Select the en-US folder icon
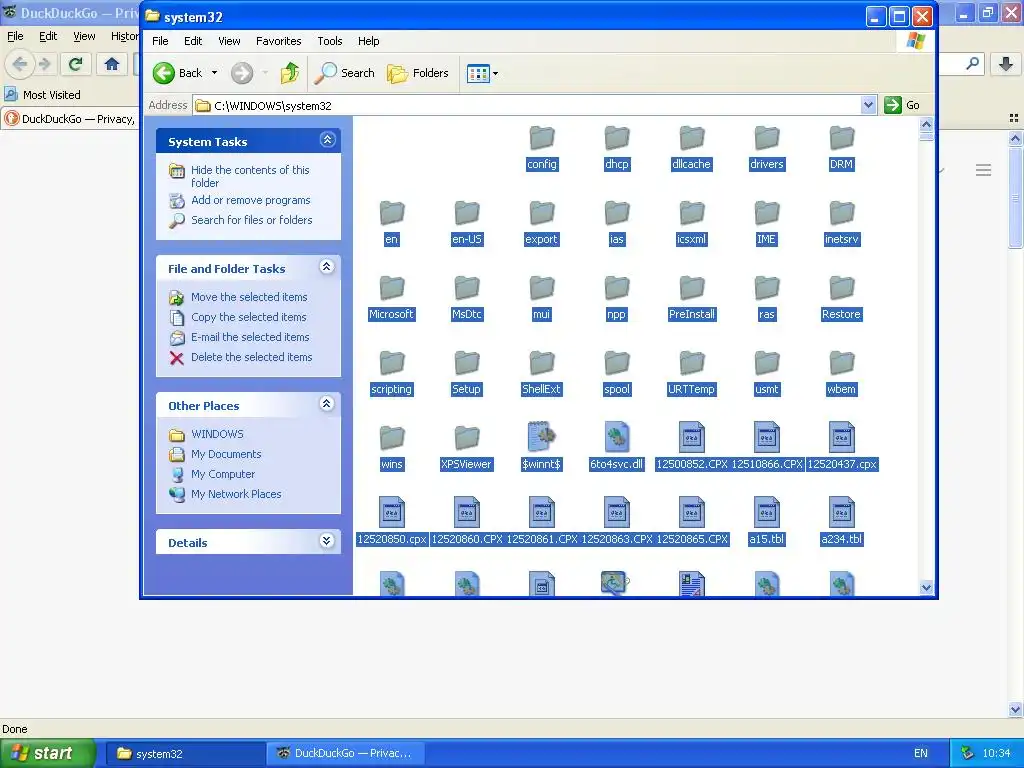Viewport: 1024px width, 768px height. [x=467, y=214]
